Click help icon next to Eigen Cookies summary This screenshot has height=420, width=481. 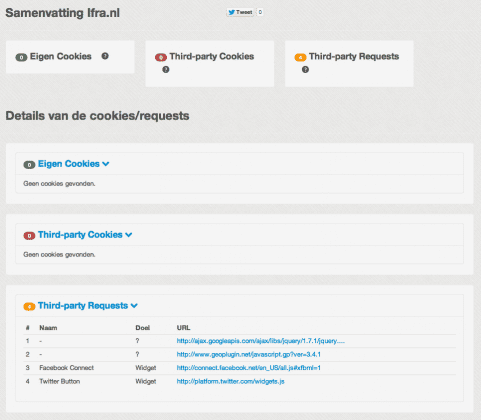[x=105, y=56]
